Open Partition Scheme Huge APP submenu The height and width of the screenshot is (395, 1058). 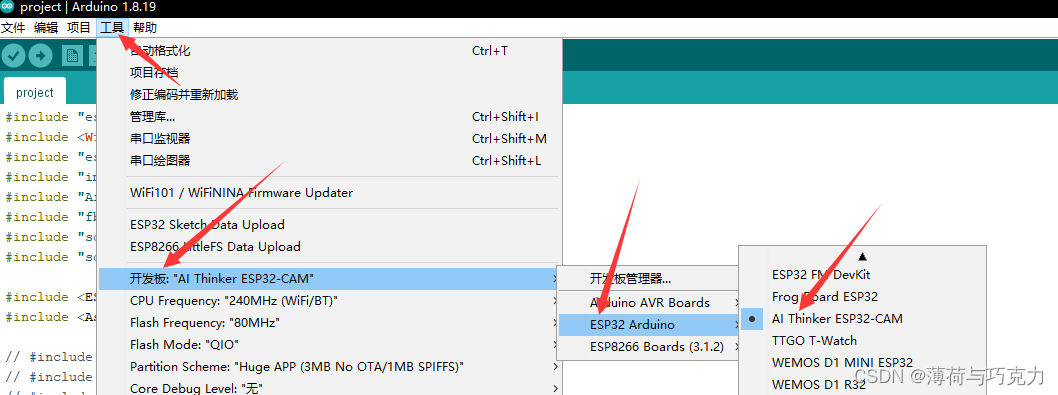pyautogui.click(x=329, y=367)
